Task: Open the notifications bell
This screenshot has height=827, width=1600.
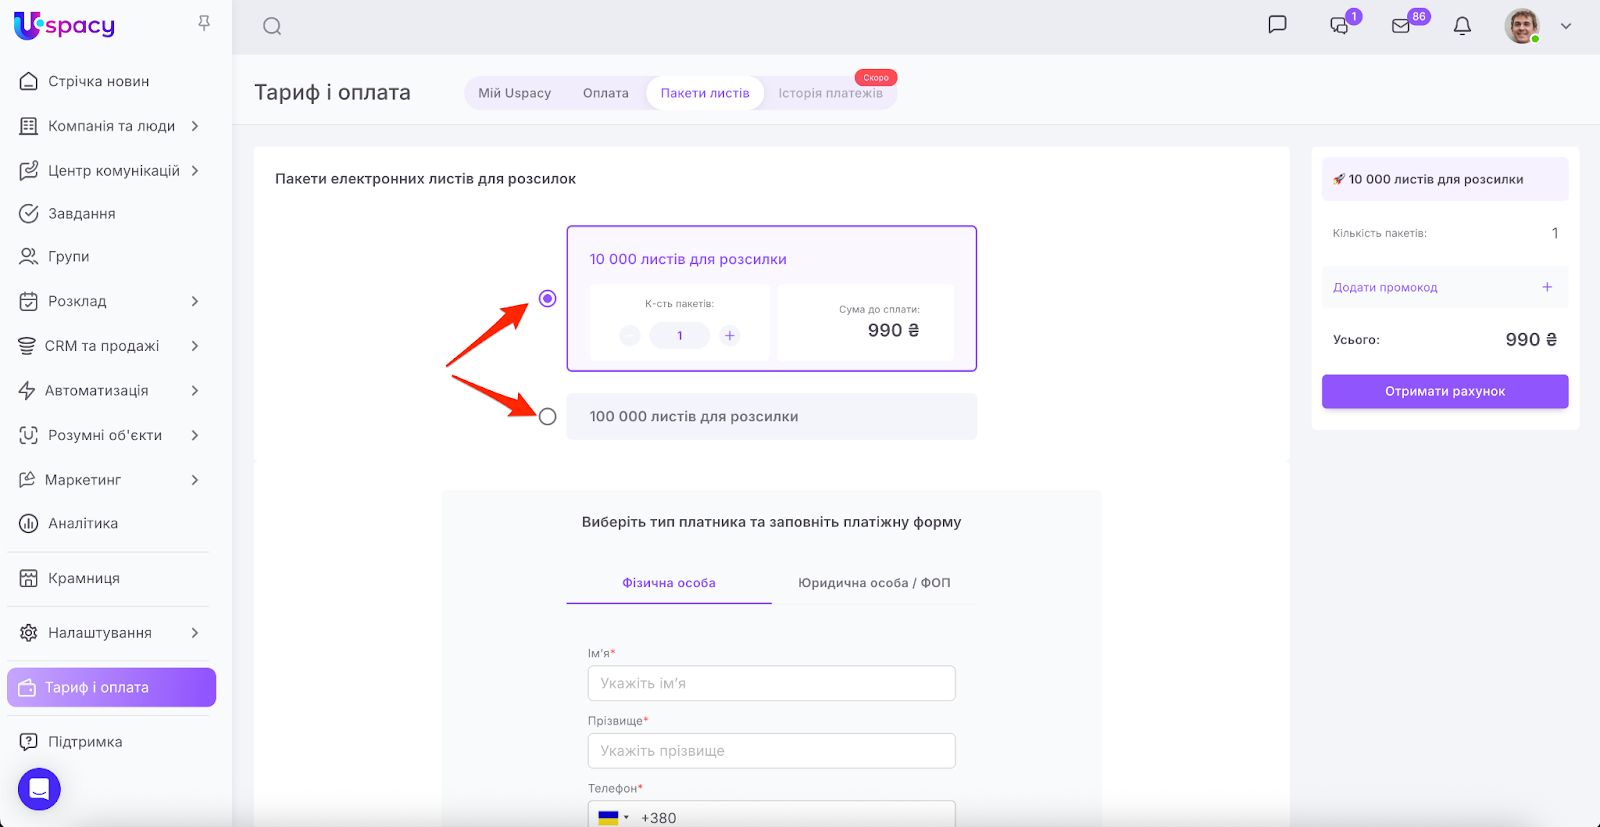Action: [1462, 26]
